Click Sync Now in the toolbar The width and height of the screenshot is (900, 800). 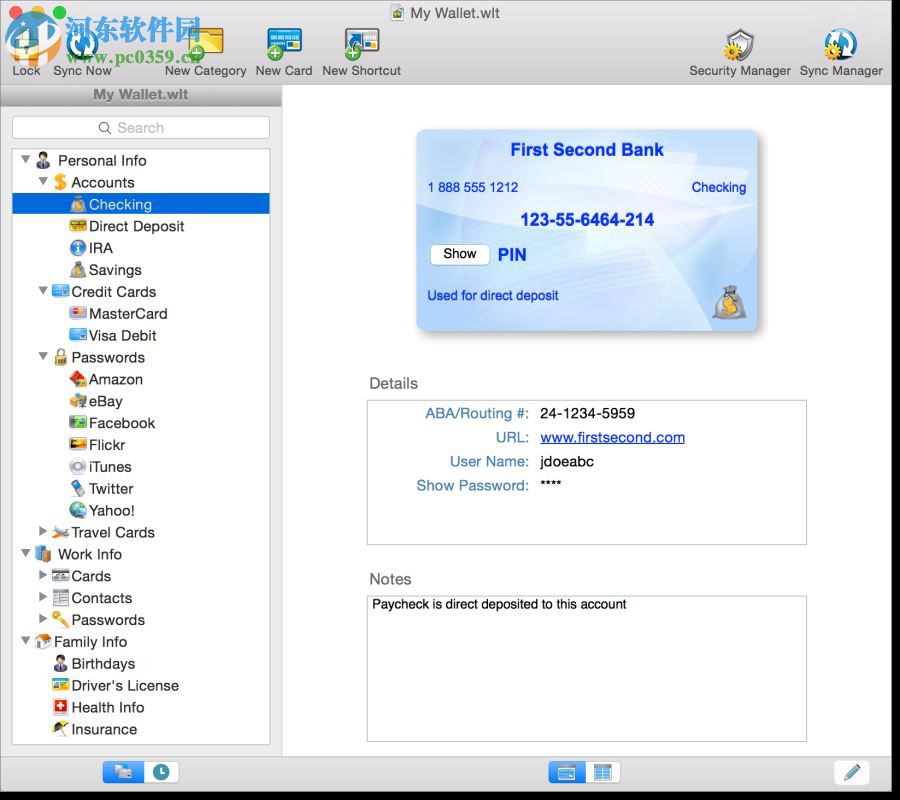click(82, 45)
